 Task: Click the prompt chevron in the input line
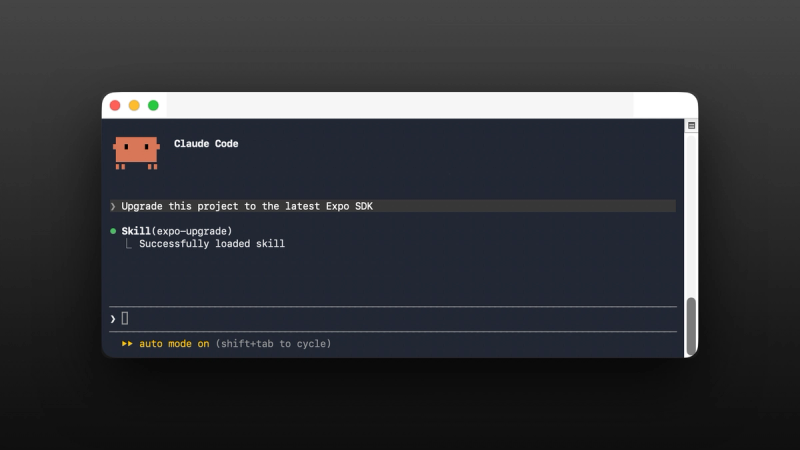coord(113,319)
